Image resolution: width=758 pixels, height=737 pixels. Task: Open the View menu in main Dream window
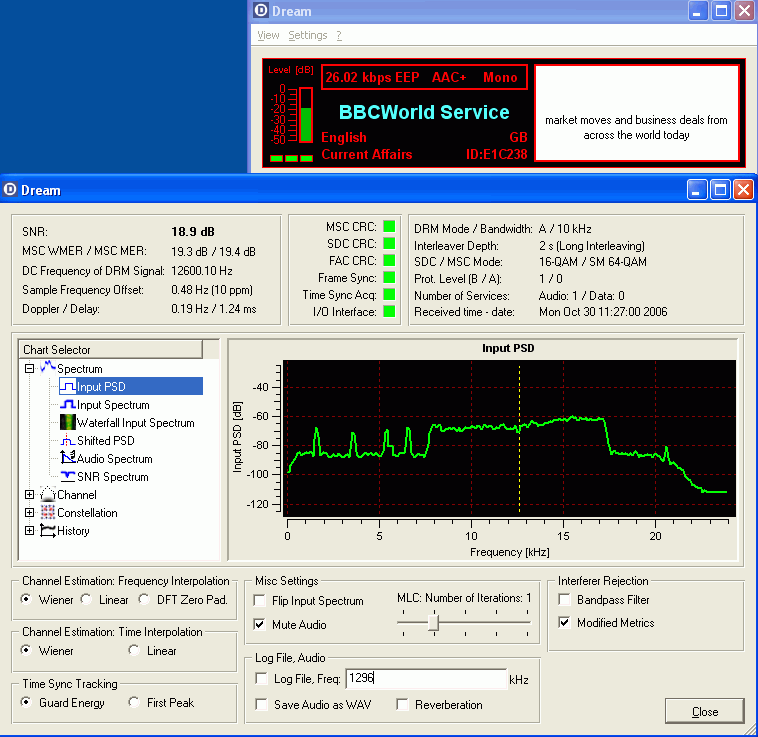point(268,35)
